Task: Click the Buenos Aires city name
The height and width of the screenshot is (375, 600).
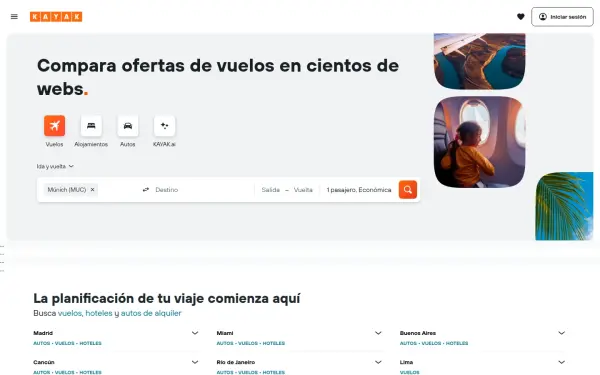Action: (418, 333)
